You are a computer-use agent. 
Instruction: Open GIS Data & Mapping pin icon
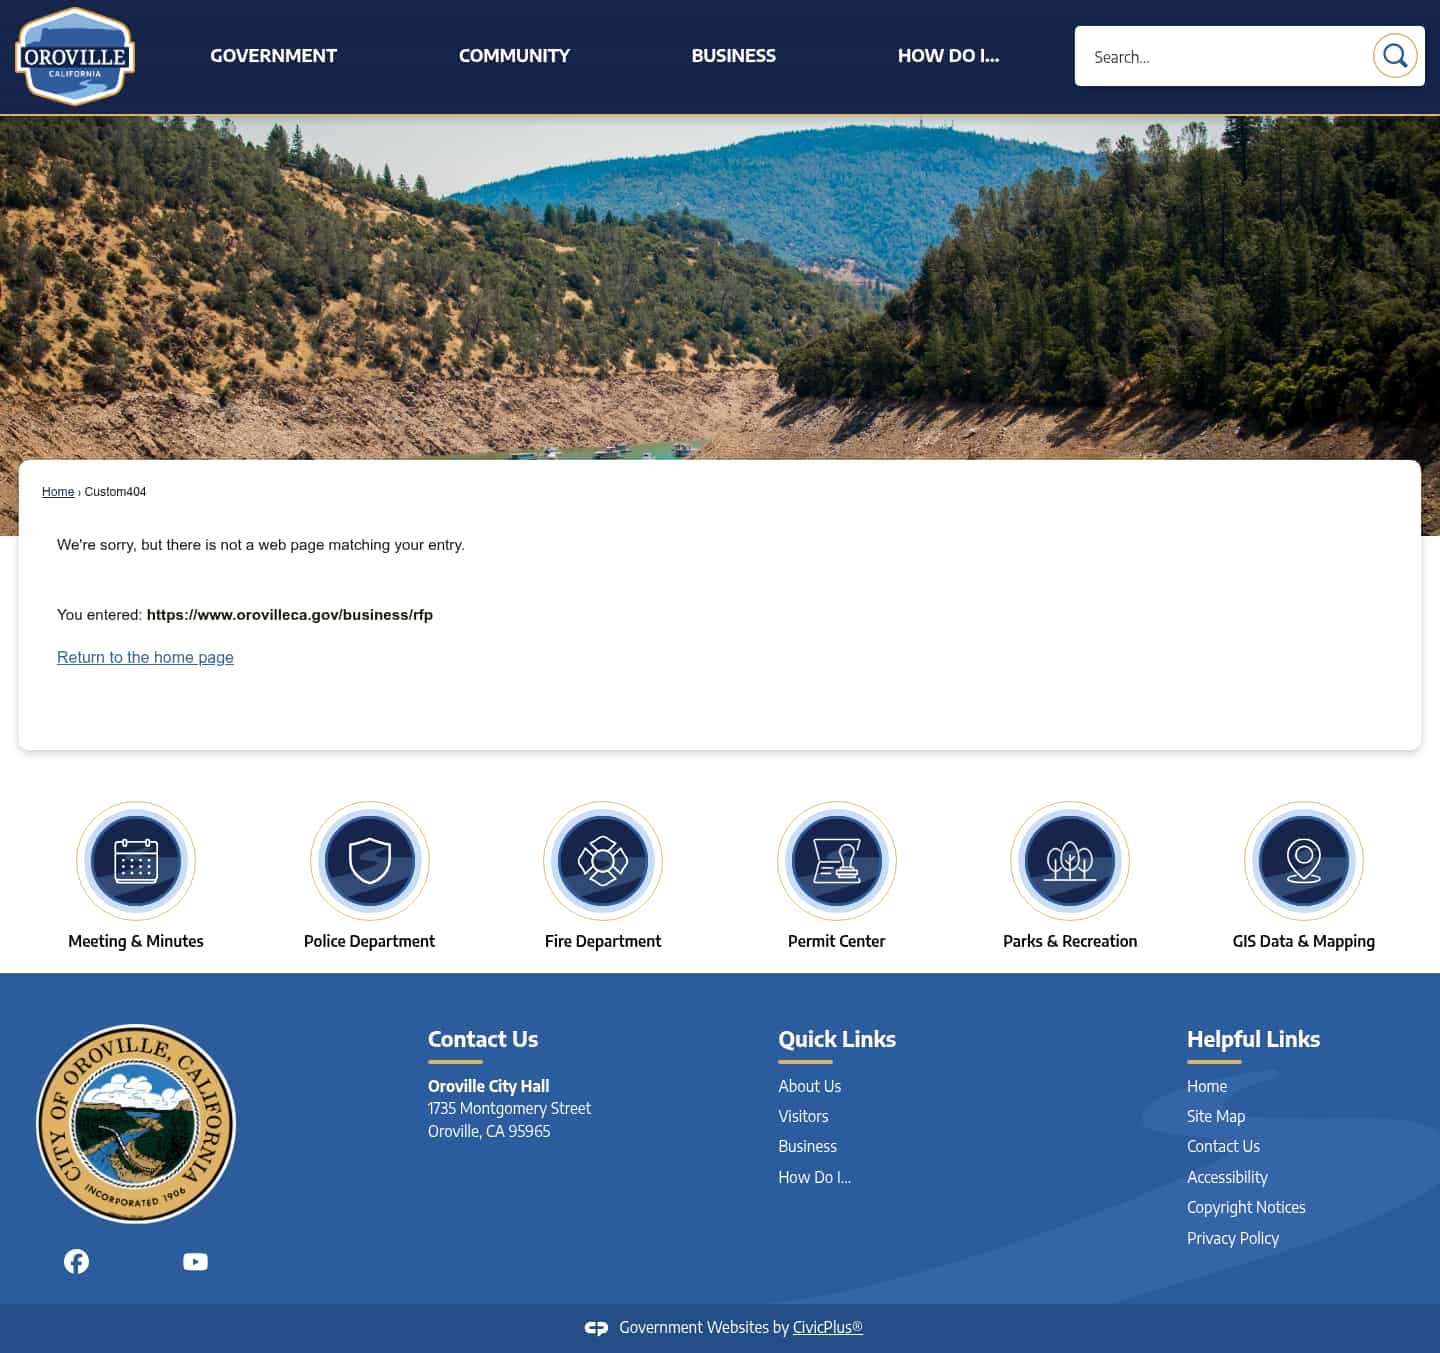(x=1303, y=861)
